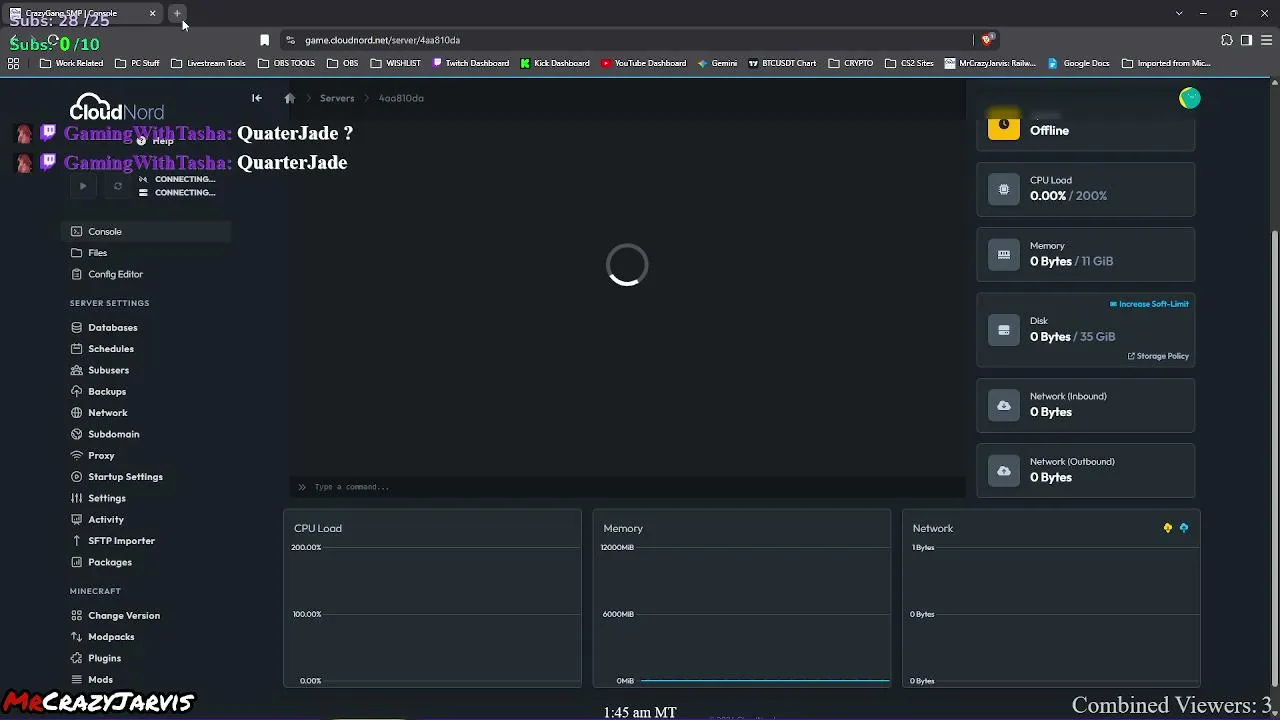This screenshot has height=720, width=1280.
Task: Collapse the sidebar with the arrow icon
Action: 257,98
